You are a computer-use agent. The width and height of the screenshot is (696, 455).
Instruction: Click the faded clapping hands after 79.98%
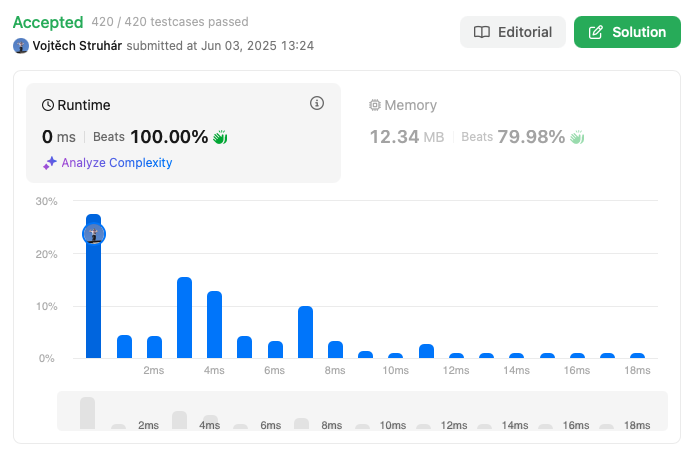pyautogui.click(x=577, y=137)
